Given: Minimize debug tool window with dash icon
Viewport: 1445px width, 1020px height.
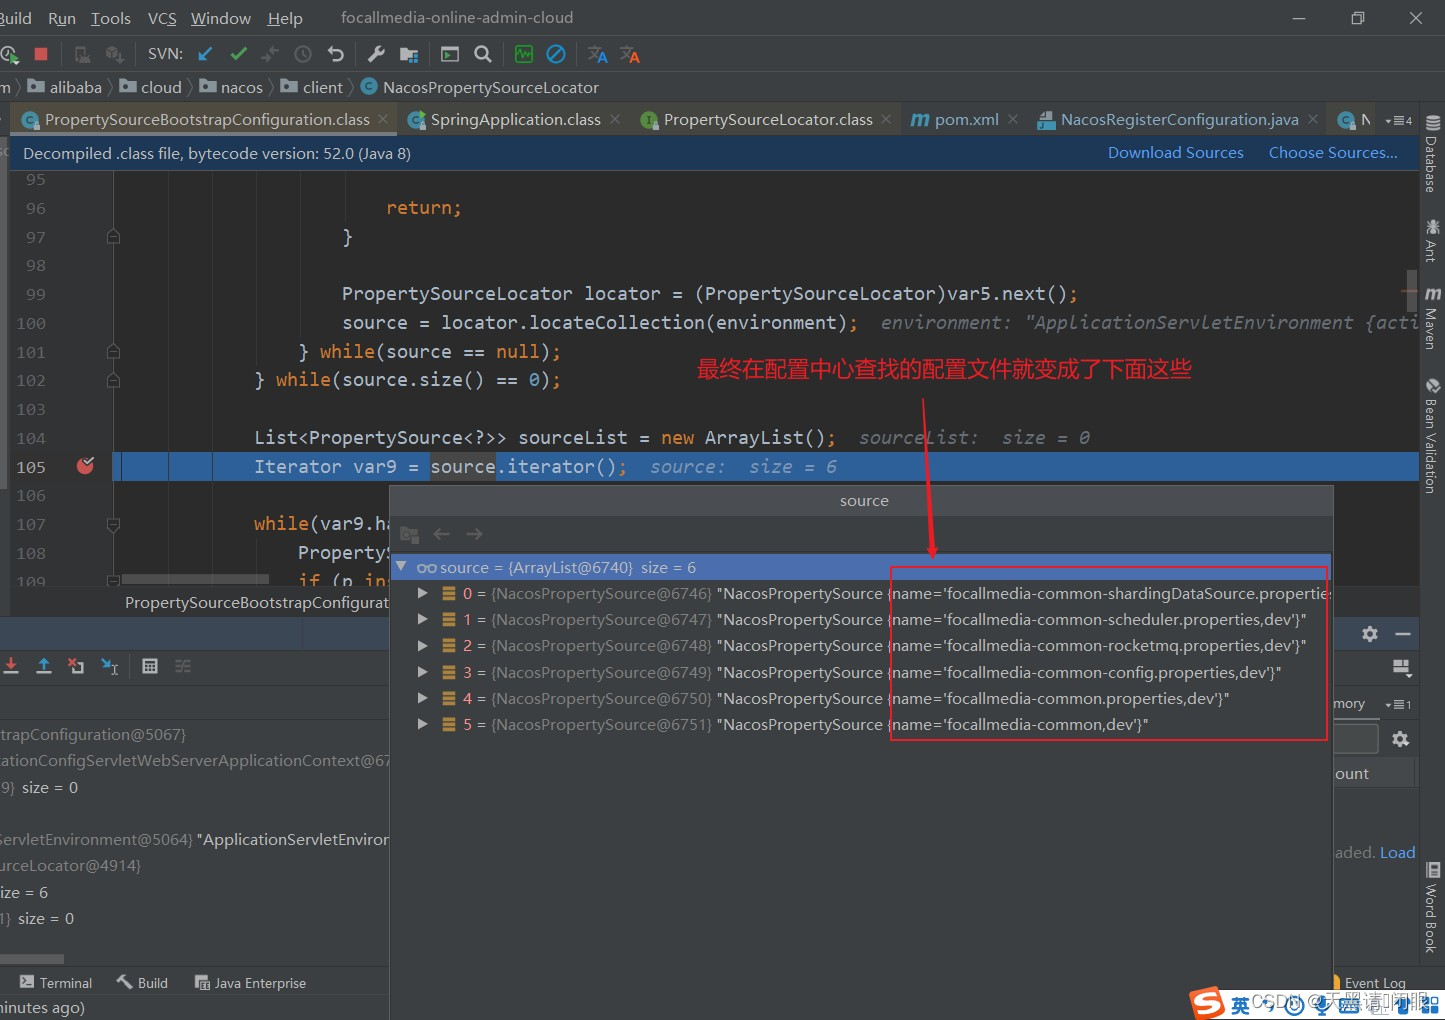Looking at the screenshot, I should 1403,634.
